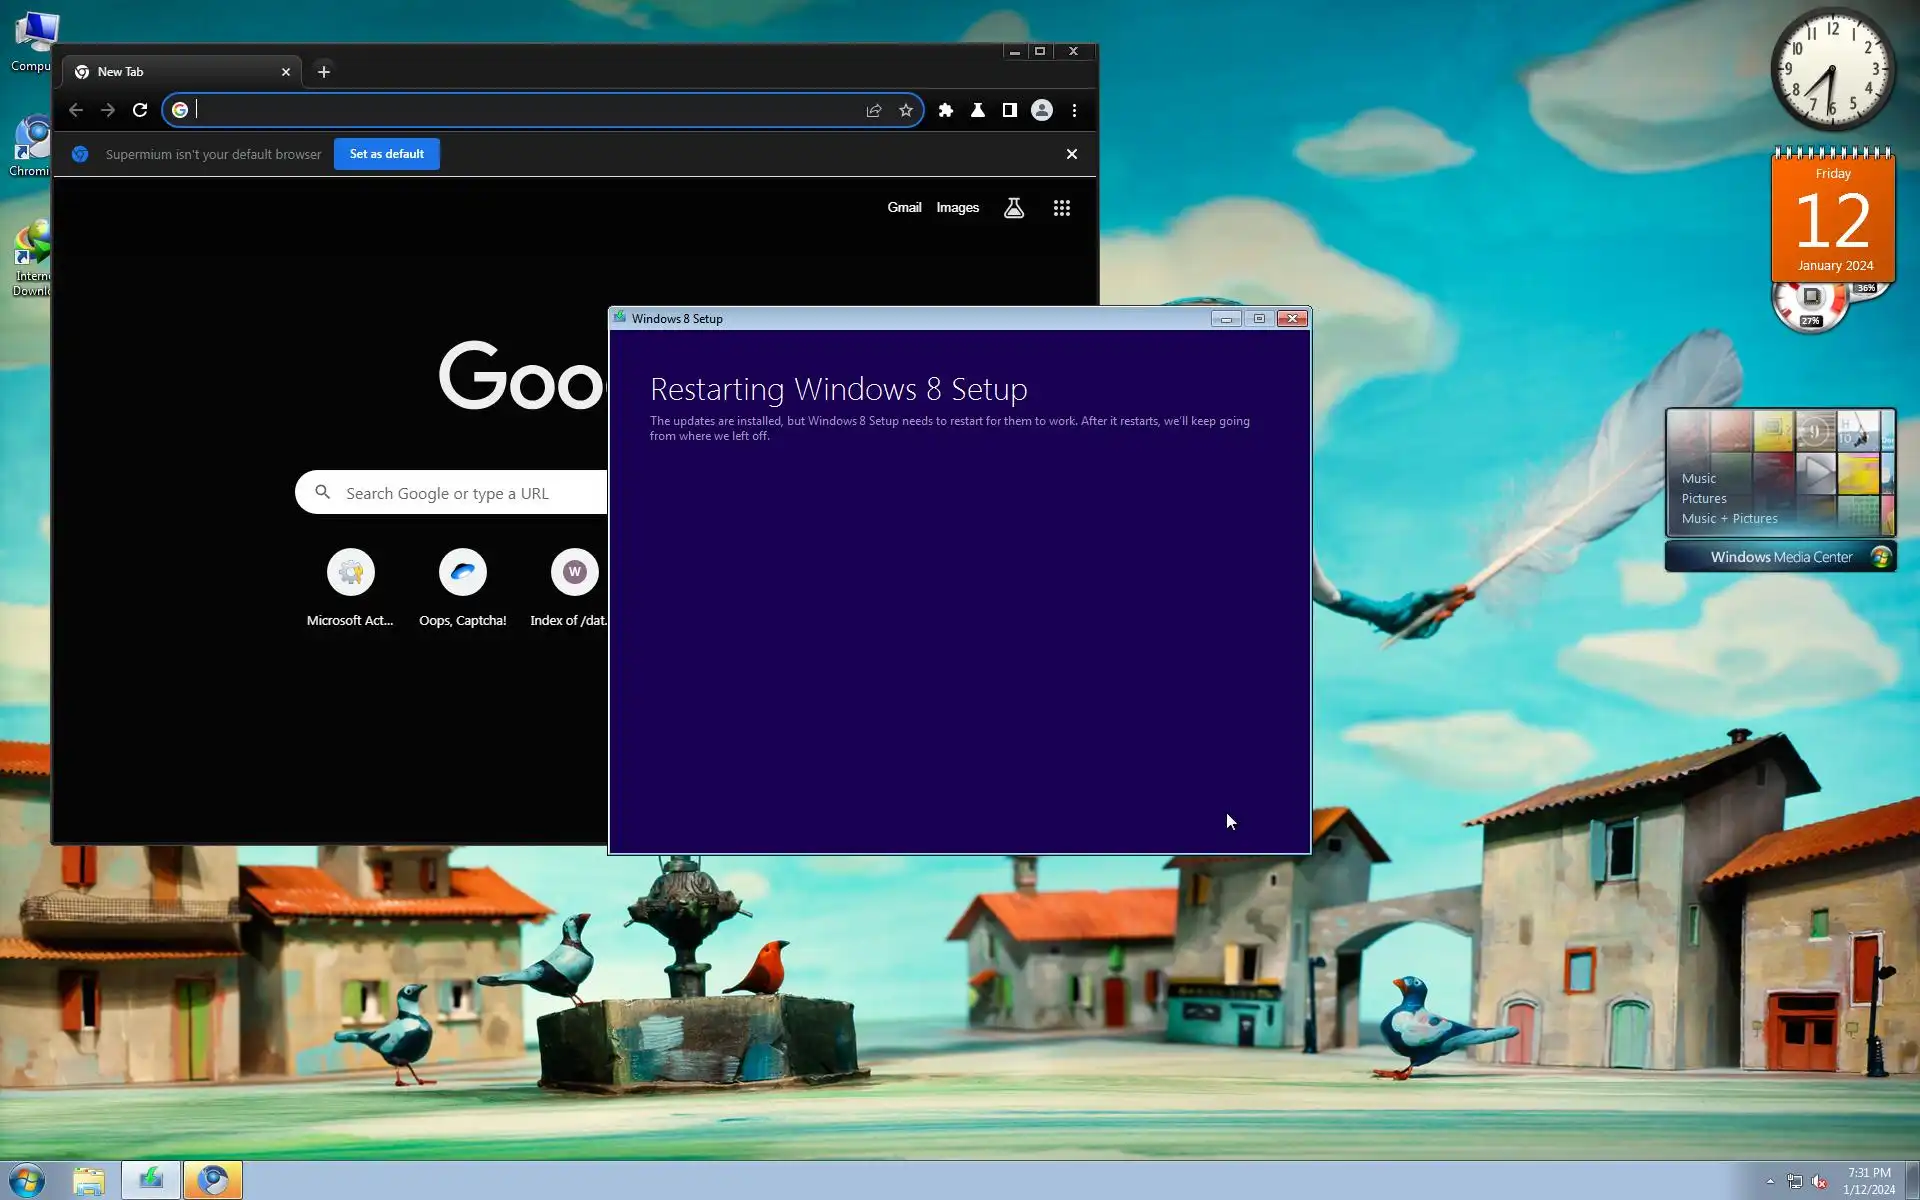The height and width of the screenshot is (1200, 1920).
Task: Focus the browser address bar
Action: pos(520,110)
